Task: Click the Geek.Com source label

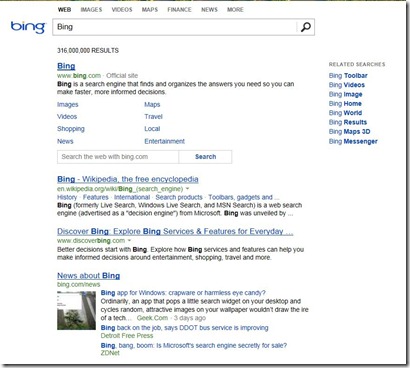Action: pyautogui.click(x=152, y=318)
